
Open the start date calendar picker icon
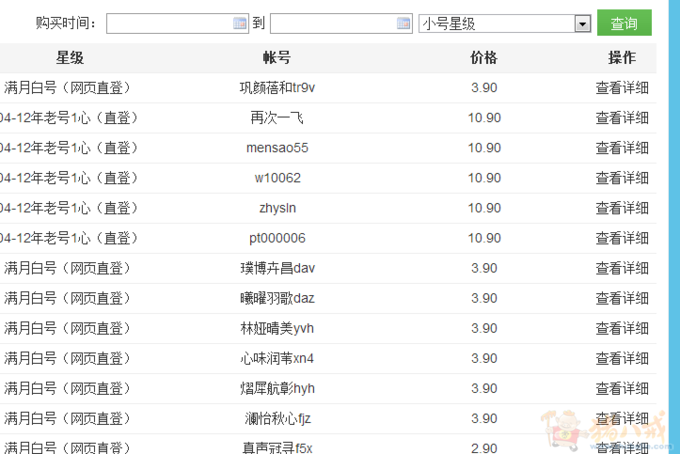(x=240, y=23)
